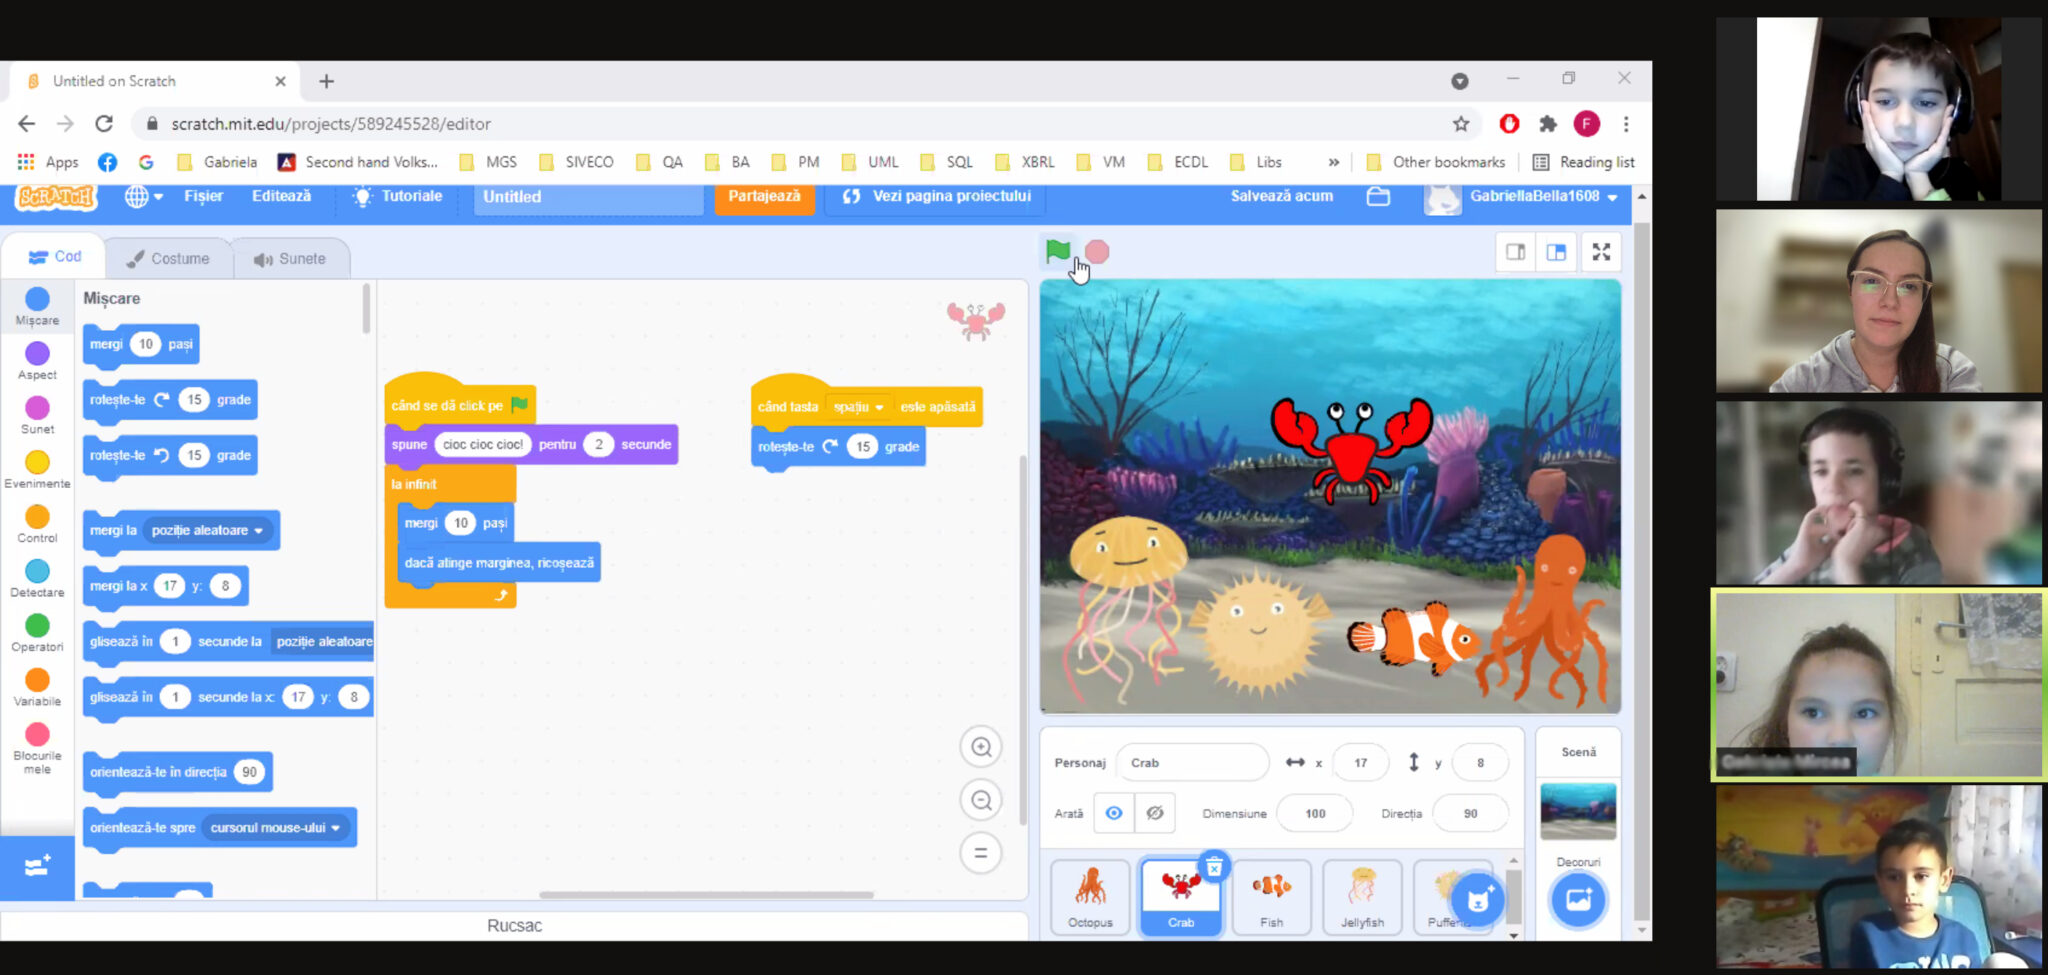This screenshot has width=2048, height=975.
Task: Hide the Crab sprite with the slashed eye
Action: [1155, 812]
